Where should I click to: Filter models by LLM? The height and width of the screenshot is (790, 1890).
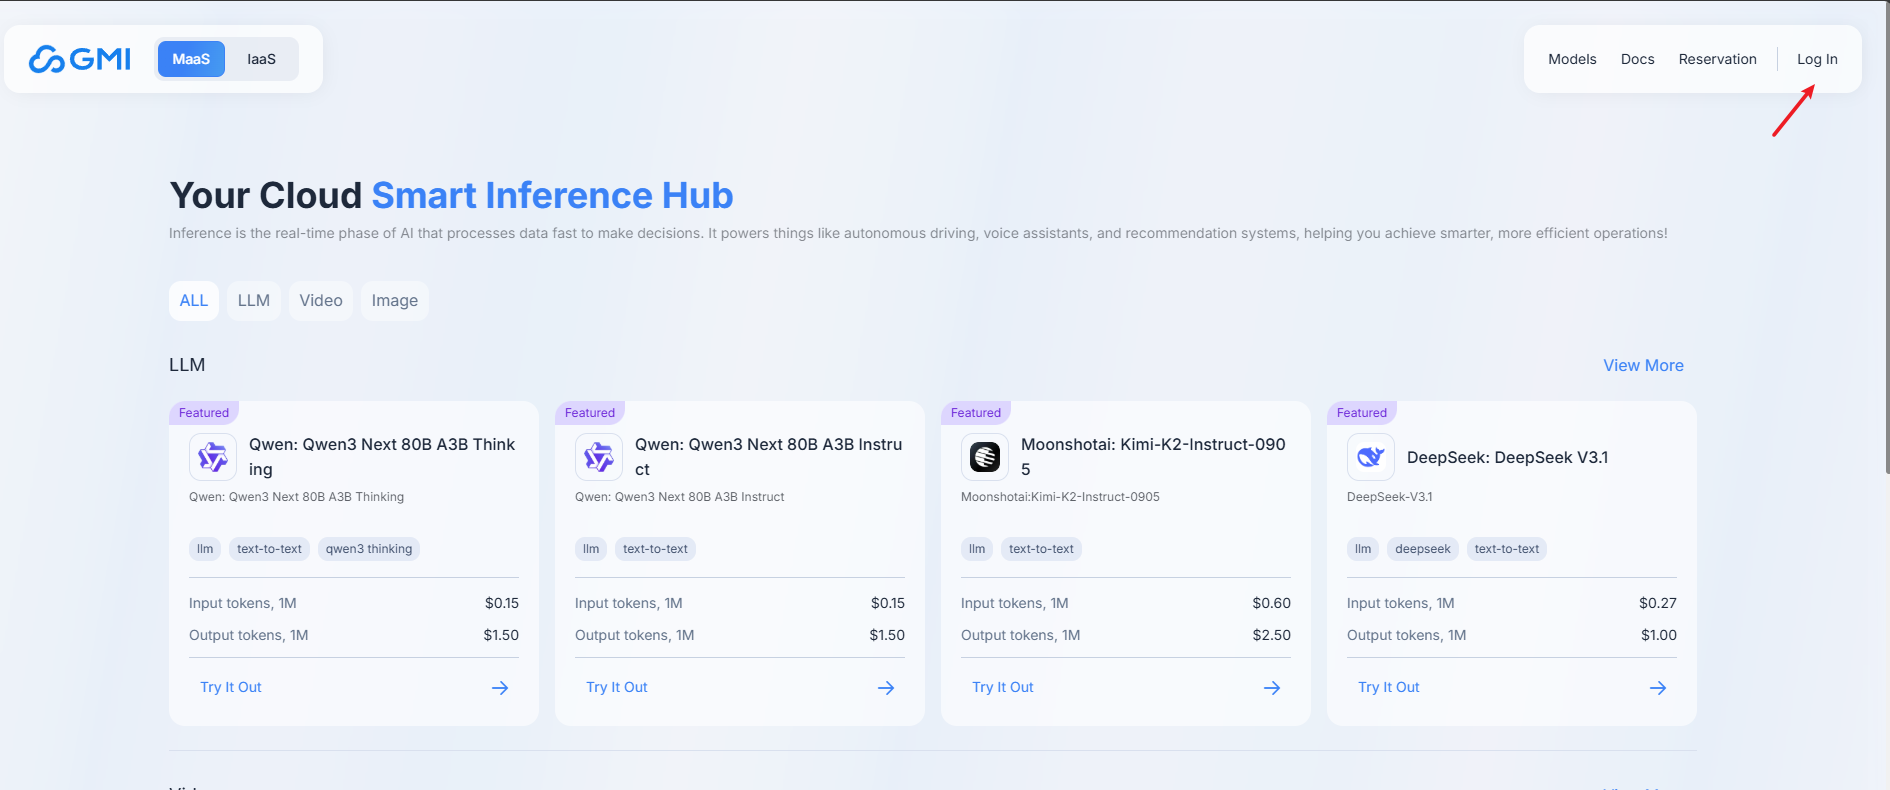tap(254, 301)
